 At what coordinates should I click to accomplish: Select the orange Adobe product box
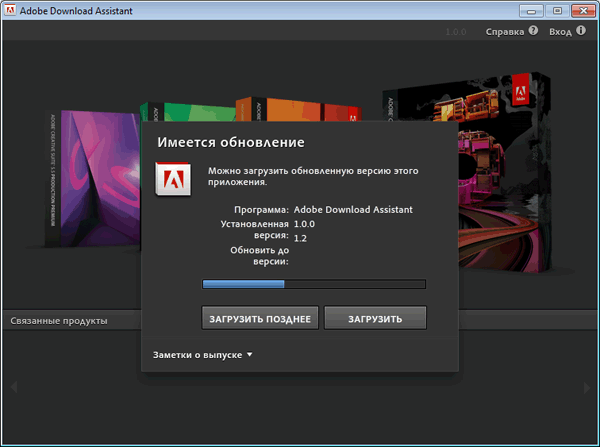[298, 109]
